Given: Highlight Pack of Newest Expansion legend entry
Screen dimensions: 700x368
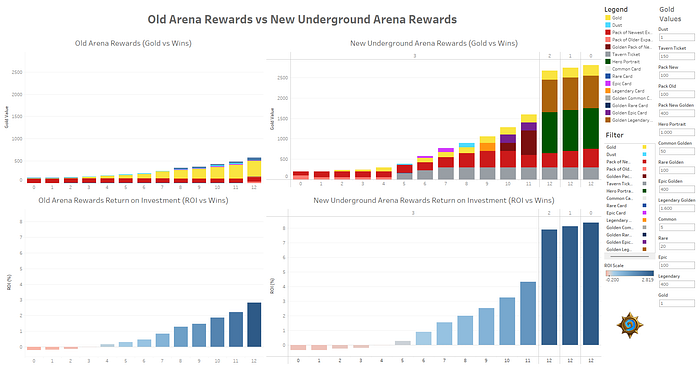Looking at the screenshot, I should [x=629, y=32].
